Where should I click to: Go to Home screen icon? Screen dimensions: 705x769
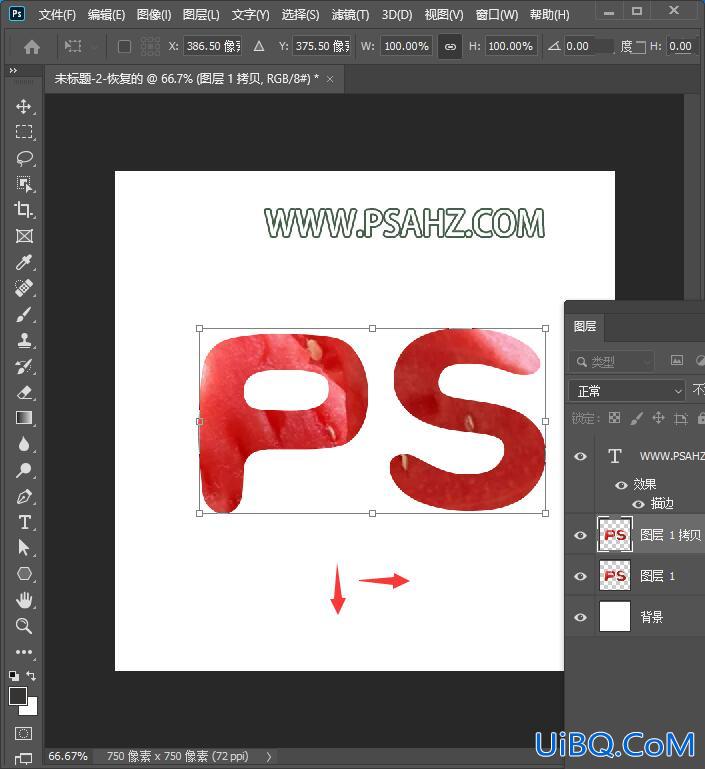pos(32,47)
